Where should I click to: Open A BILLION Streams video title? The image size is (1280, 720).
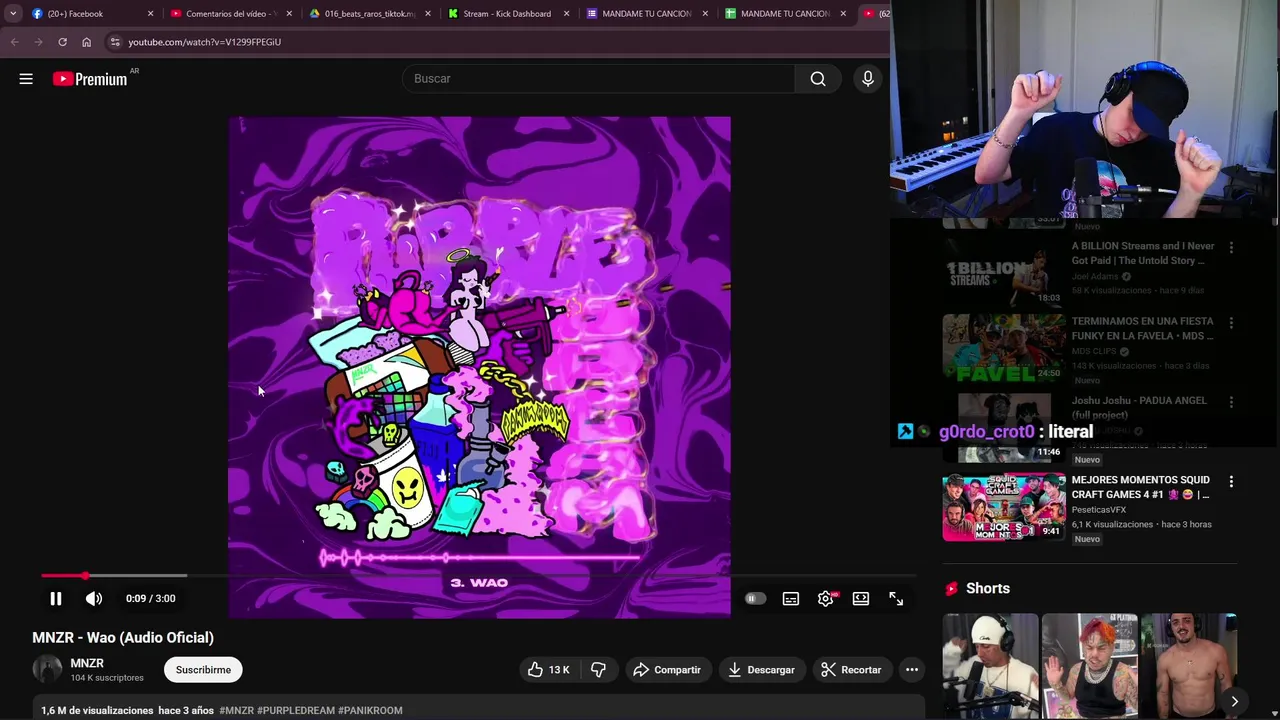(1143, 253)
